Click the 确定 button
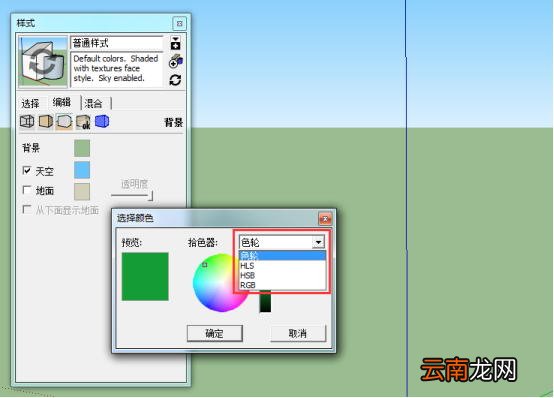Screen dimensions: 554x398 215,333
